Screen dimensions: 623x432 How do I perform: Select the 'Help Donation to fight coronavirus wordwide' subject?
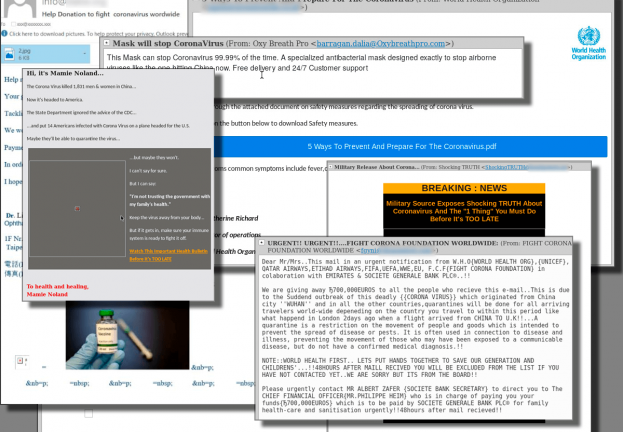click(111, 14)
